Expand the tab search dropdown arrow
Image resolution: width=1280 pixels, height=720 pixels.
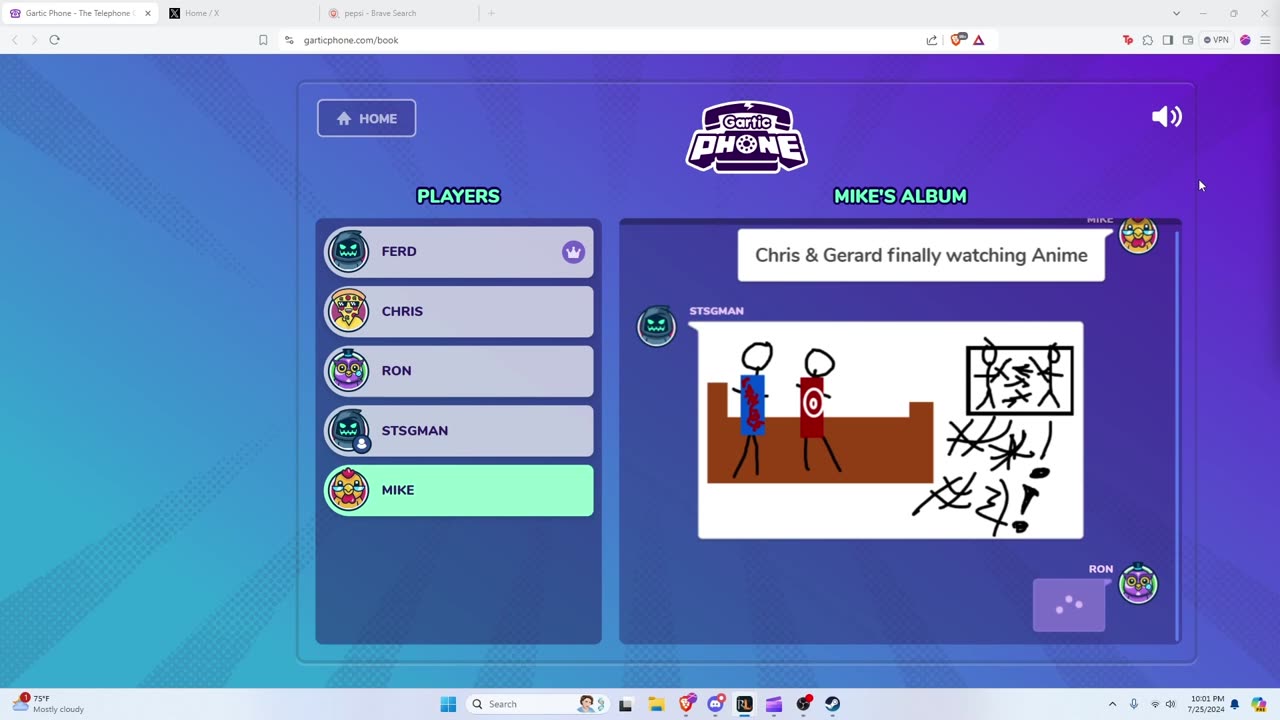(1176, 13)
